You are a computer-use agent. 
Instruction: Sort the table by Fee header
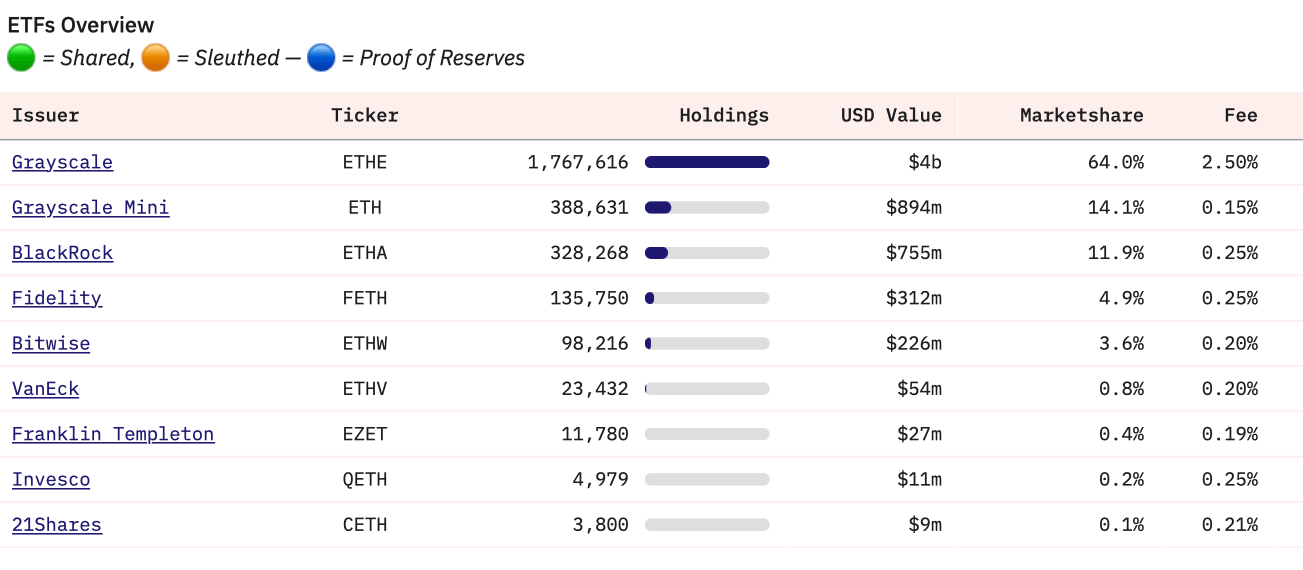(x=1240, y=115)
